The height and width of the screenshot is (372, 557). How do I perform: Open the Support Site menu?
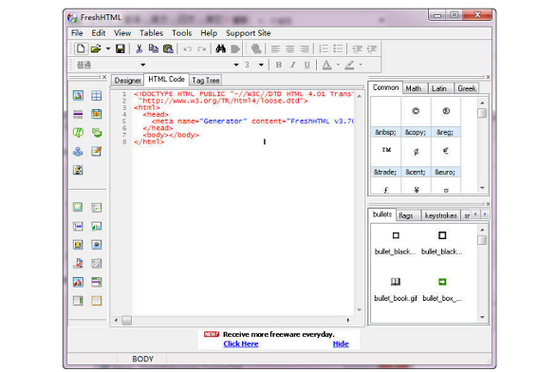pyautogui.click(x=248, y=33)
